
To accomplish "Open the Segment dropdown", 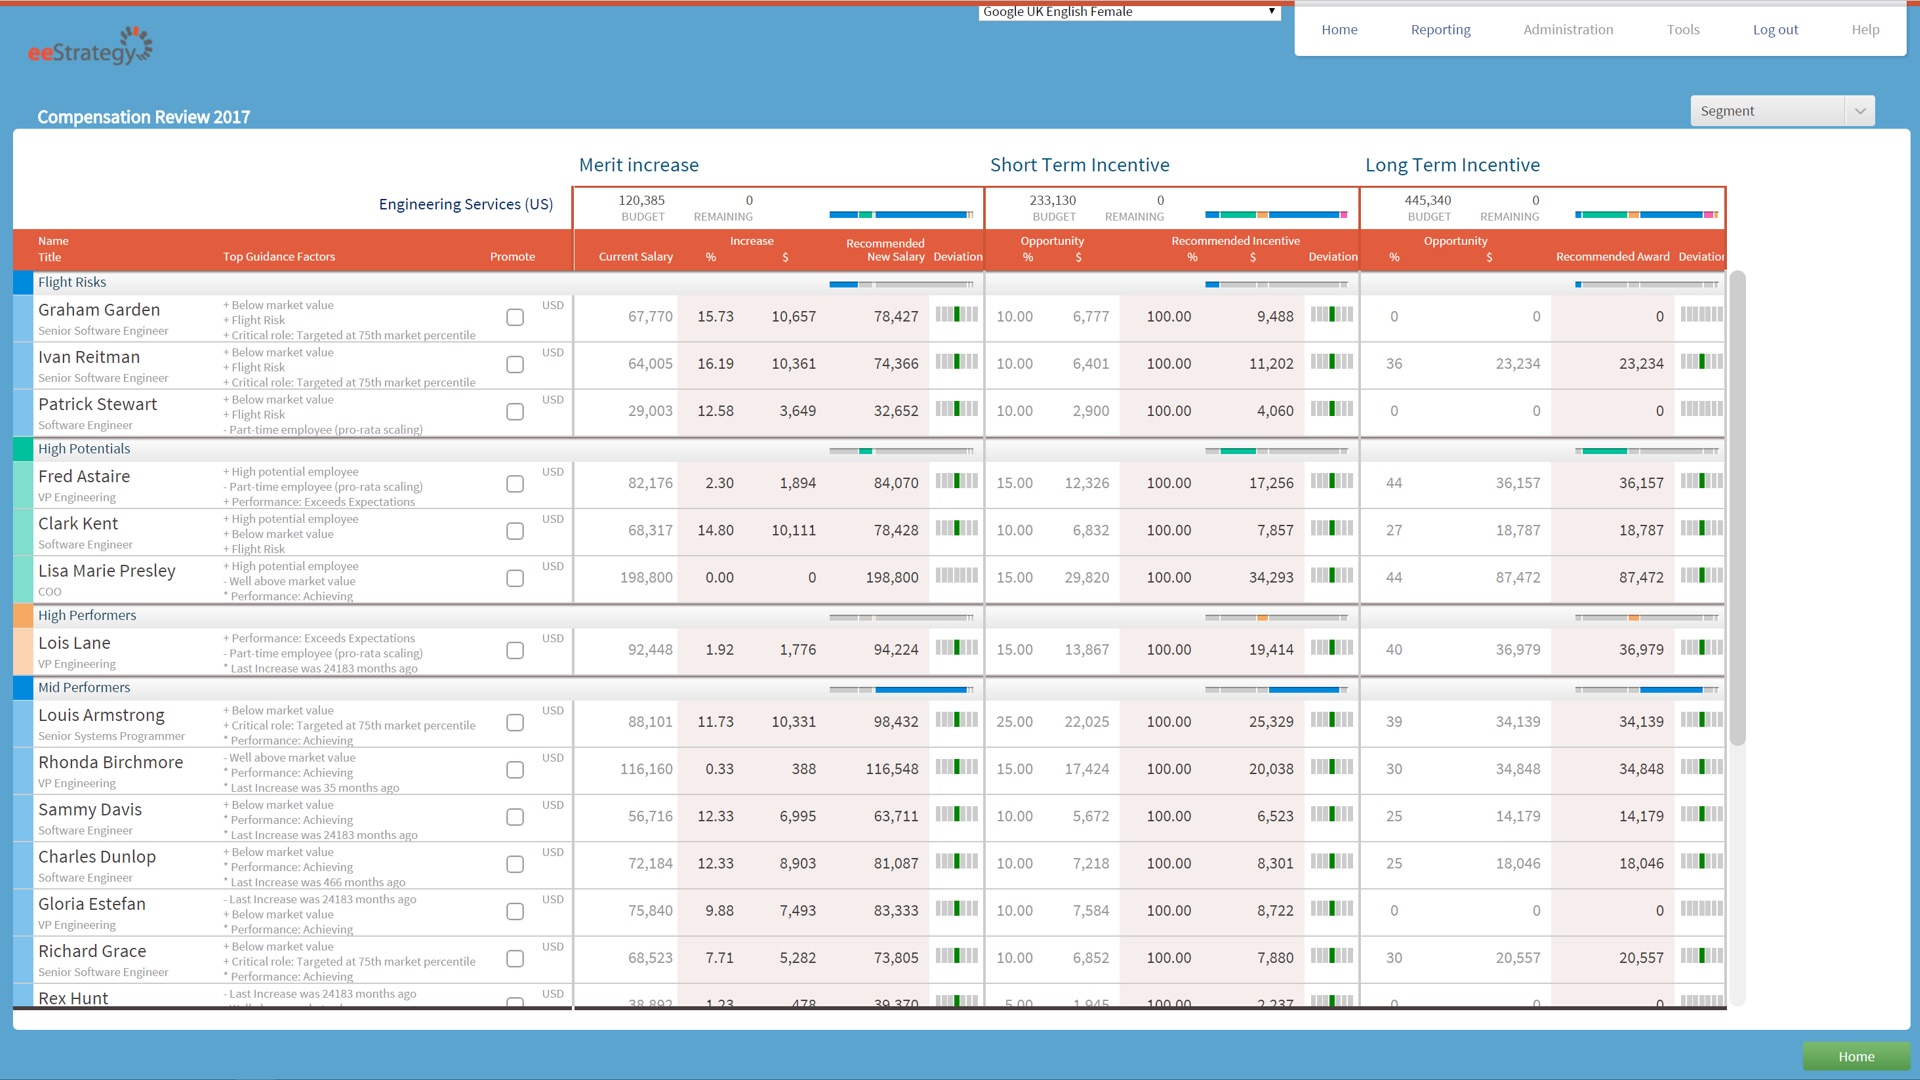I will (x=1782, y=111).
